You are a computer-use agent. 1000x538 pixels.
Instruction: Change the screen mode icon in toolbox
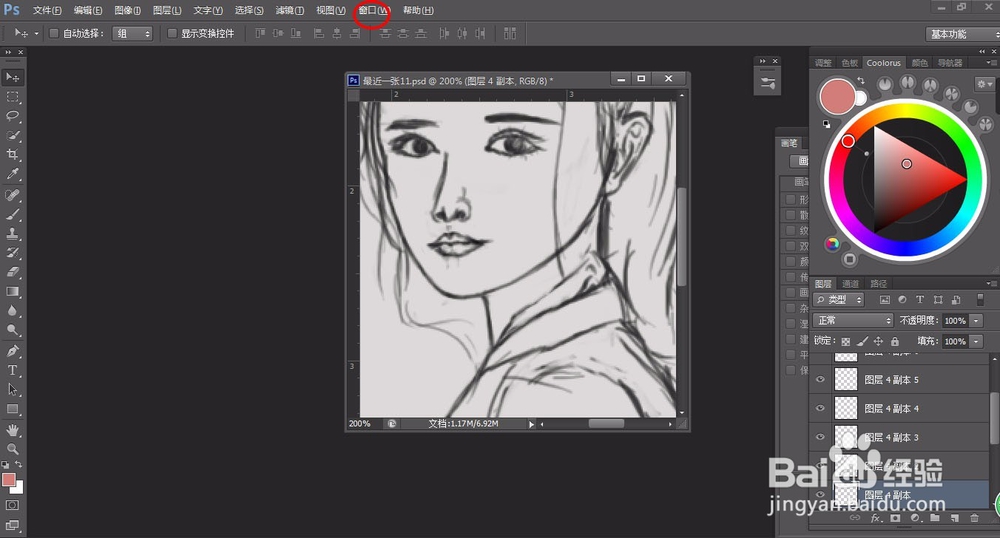click(x=12, y=525)
